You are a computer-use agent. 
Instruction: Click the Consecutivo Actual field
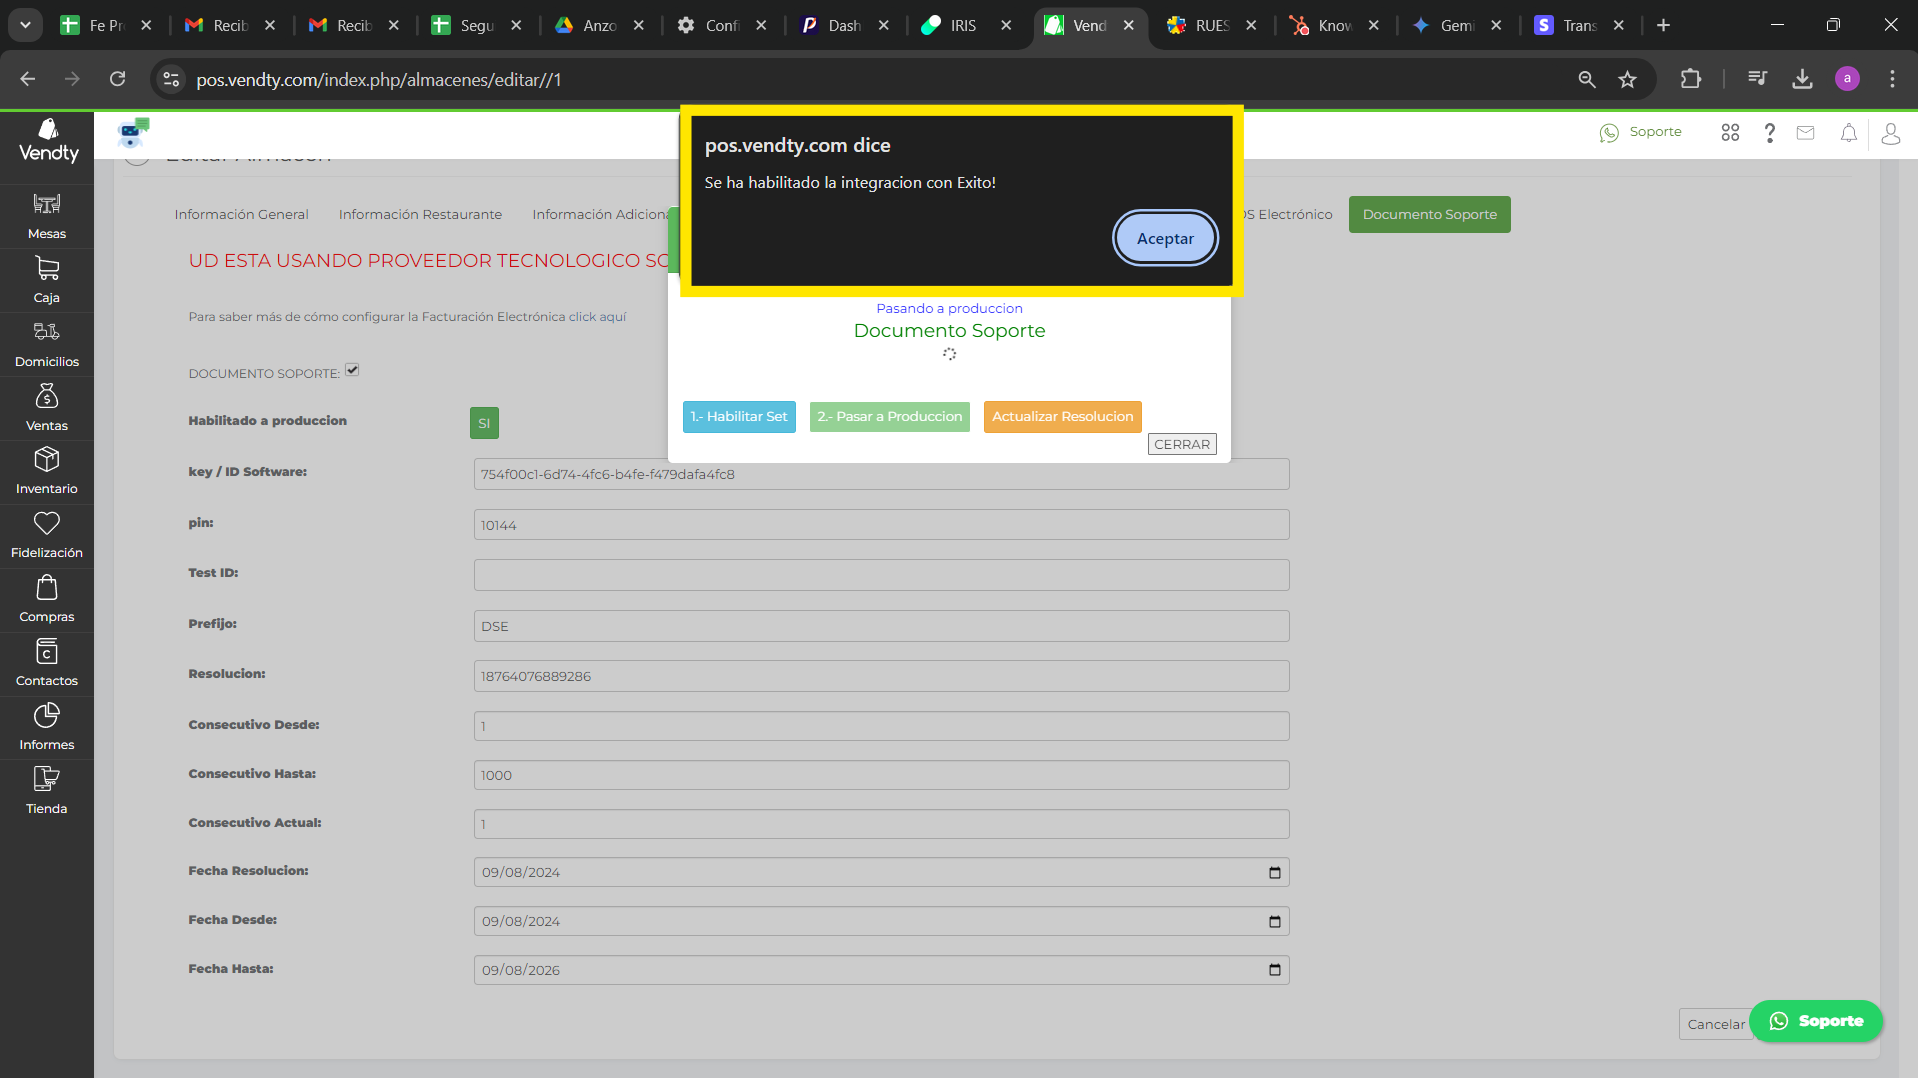point(881,824)
